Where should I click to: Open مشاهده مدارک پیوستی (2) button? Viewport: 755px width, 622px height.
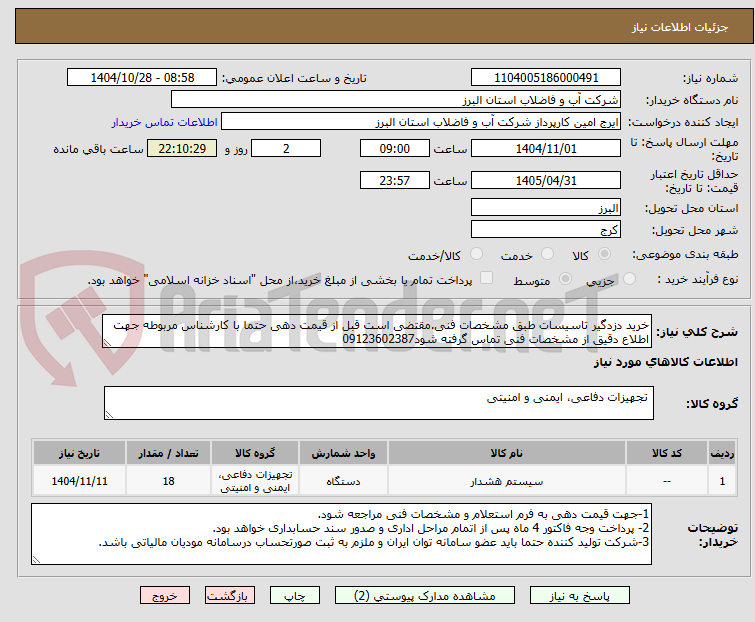tap(425, 596)
